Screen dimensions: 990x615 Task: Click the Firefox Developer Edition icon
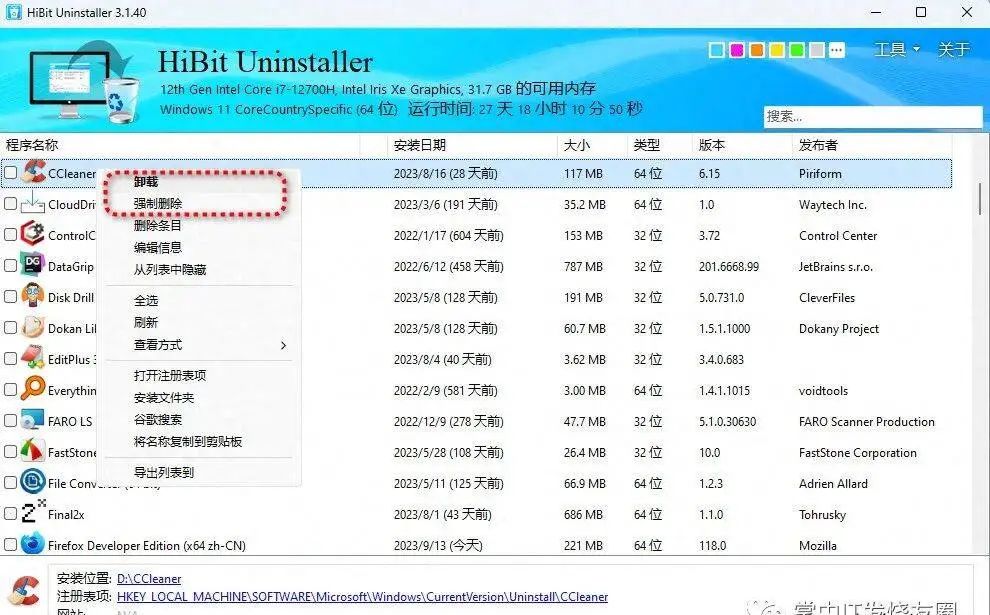30,545
